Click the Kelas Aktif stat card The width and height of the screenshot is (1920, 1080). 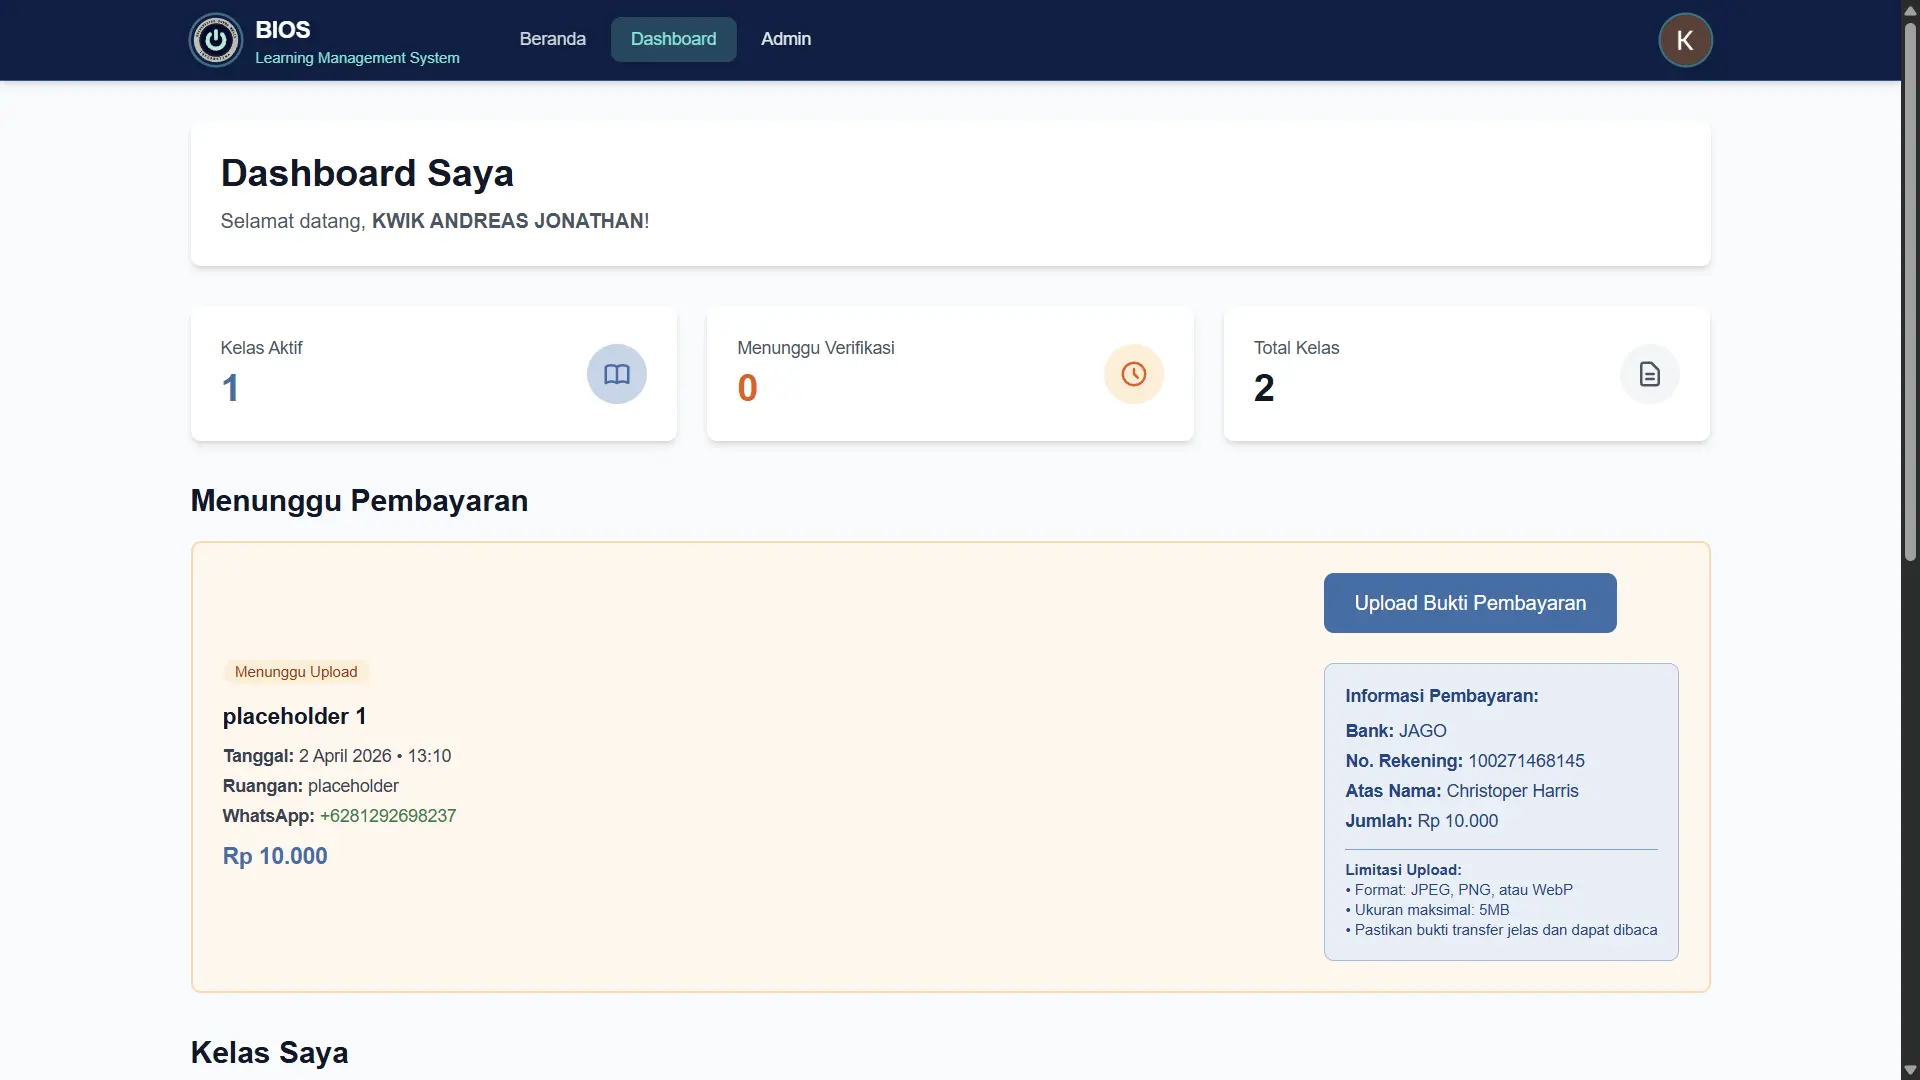tap(433, 374)
